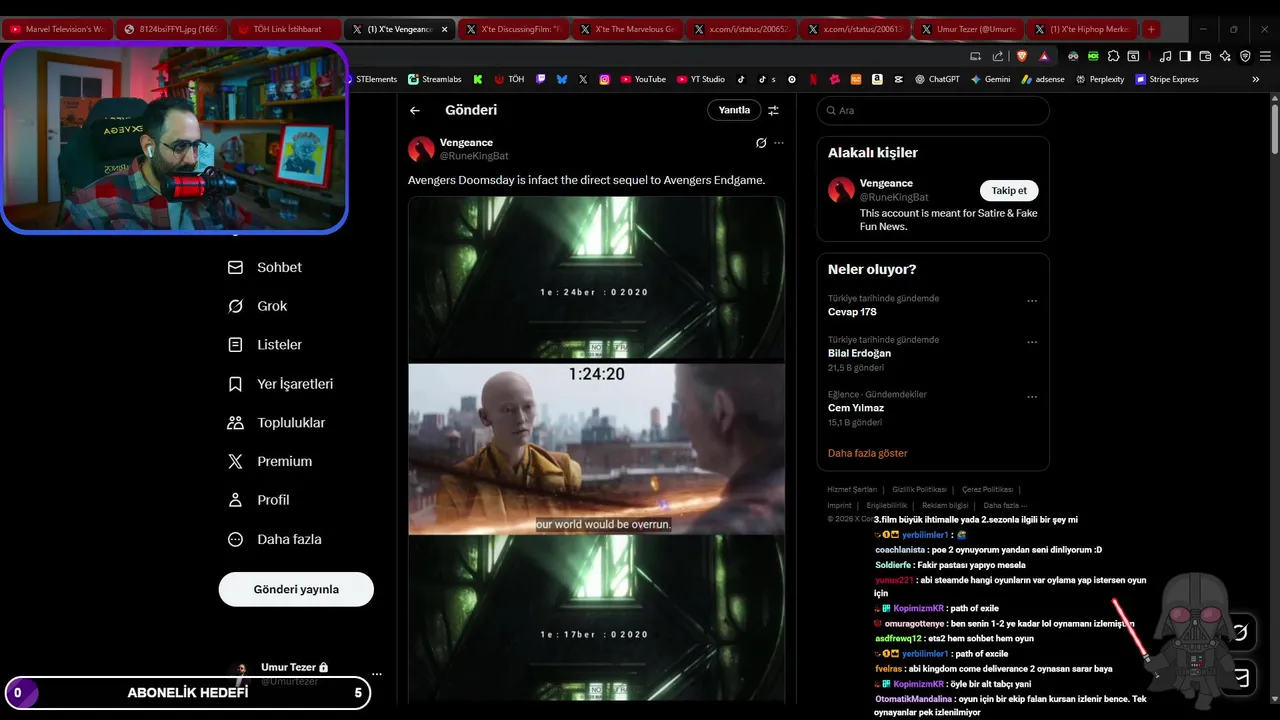Open the Premium page
The width and height of the screenshot is (1280, 720).
270,461
